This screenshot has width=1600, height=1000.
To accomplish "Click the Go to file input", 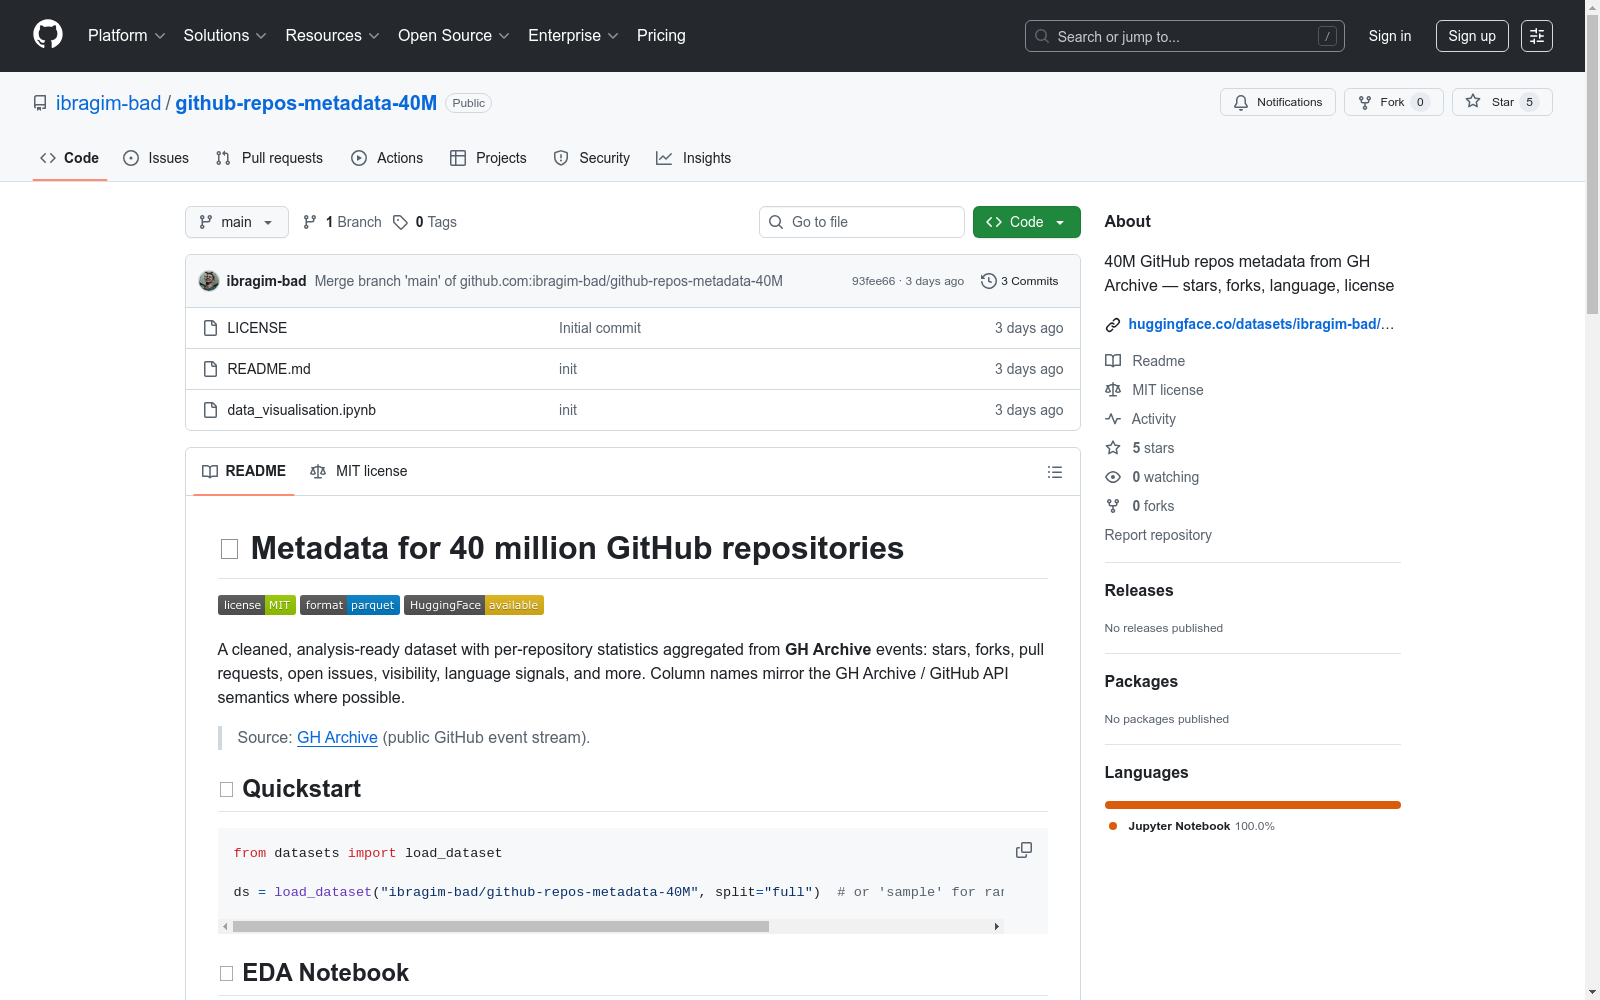I will (862, 222).
